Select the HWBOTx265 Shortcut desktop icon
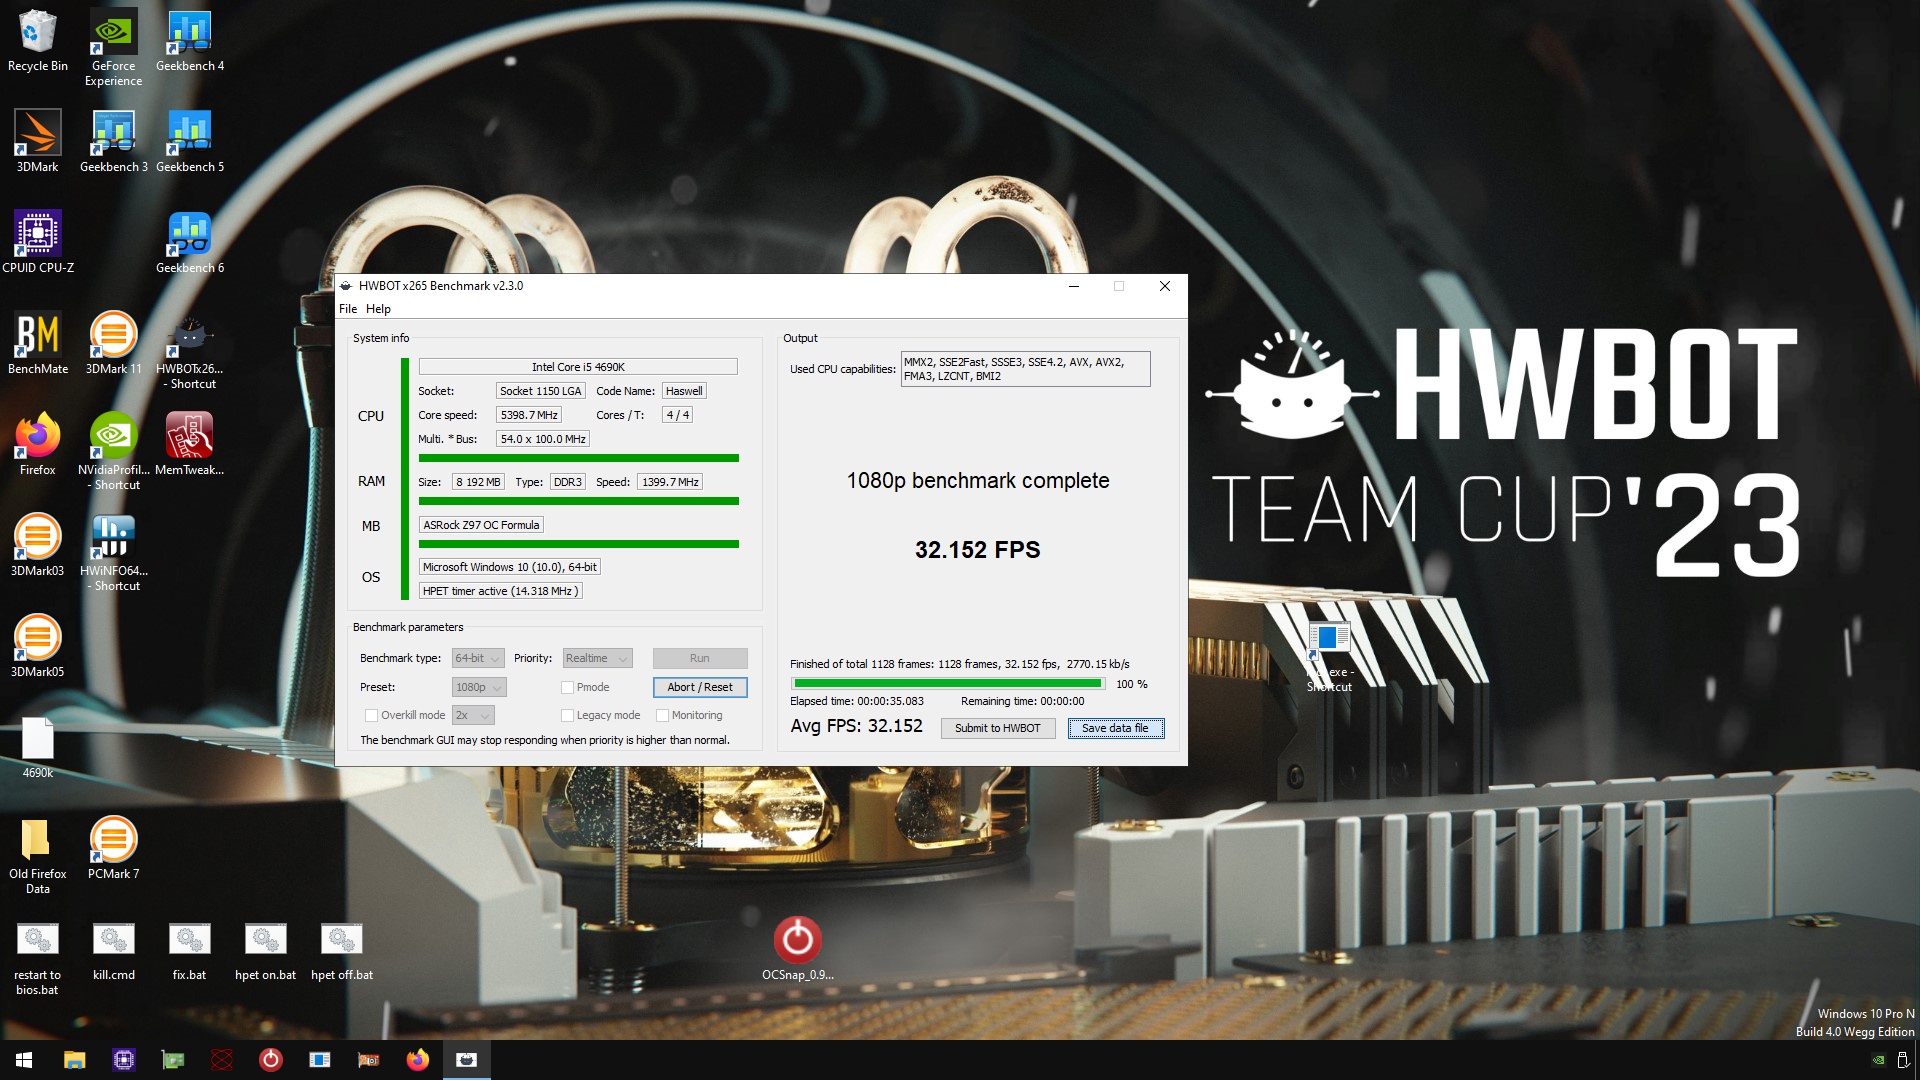Image resolution: width=1920 pixels, height=1080 pixels. click(x=189, y=350)
